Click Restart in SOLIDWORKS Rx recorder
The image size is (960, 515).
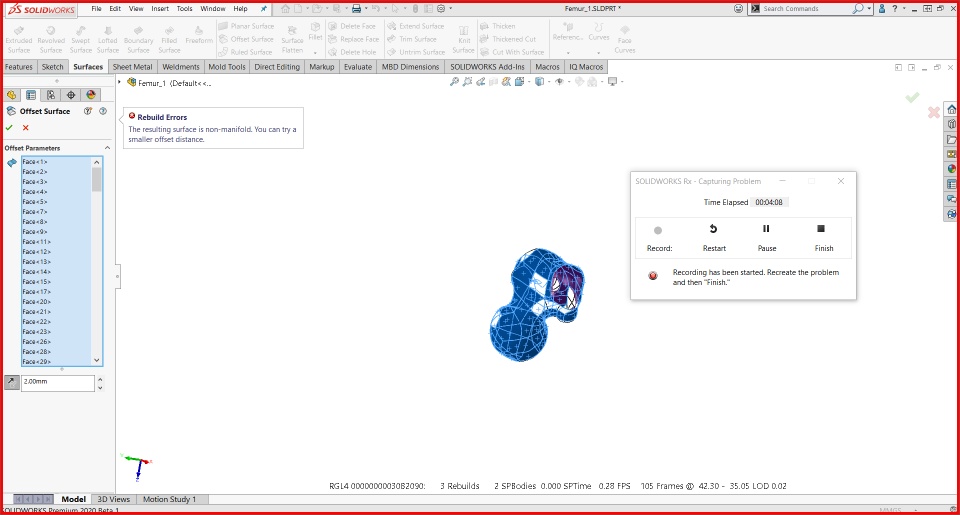point(714,237)
